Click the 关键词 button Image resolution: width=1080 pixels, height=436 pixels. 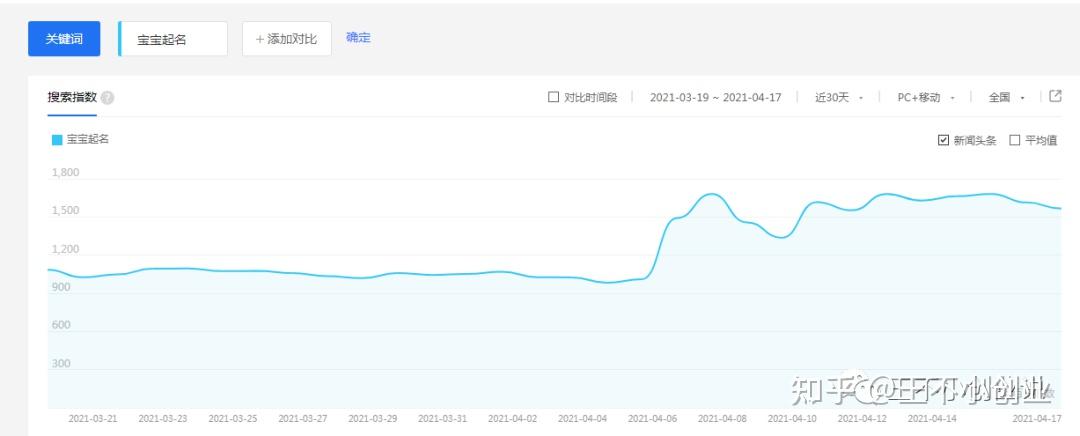point(64,39)
